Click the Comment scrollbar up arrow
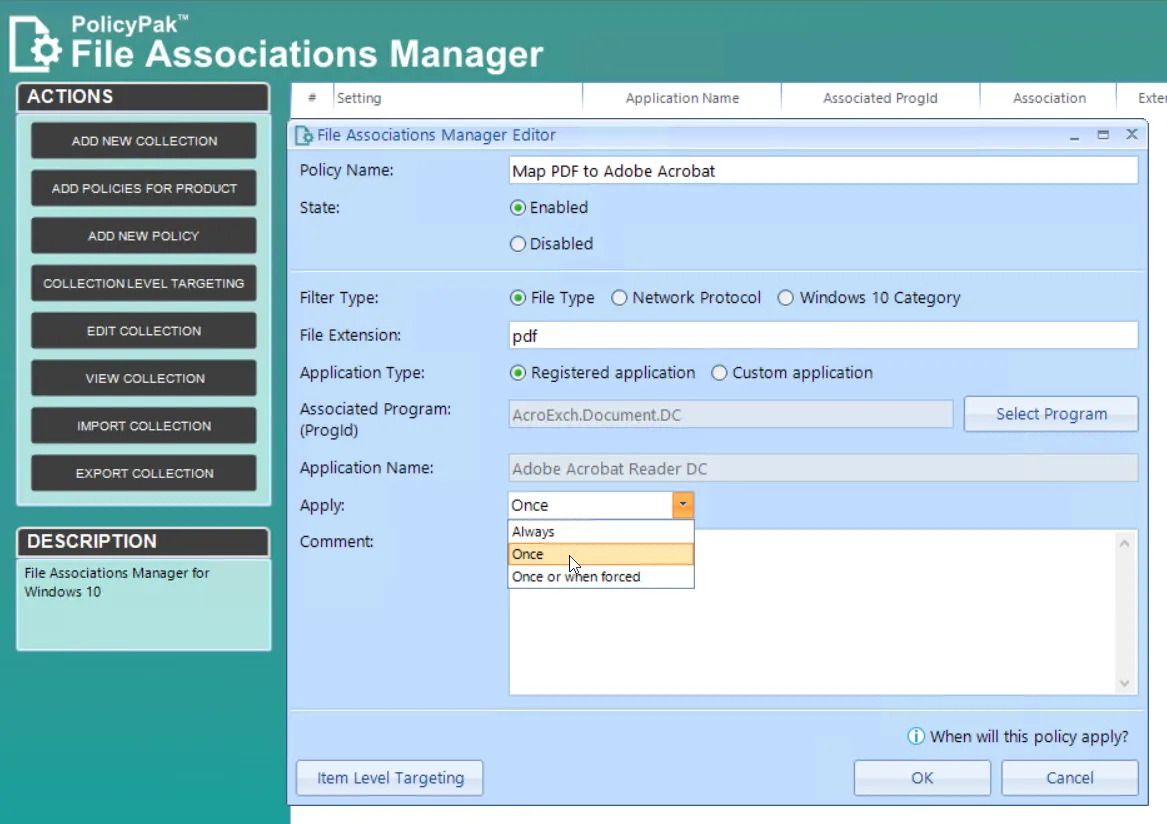 1125,543
